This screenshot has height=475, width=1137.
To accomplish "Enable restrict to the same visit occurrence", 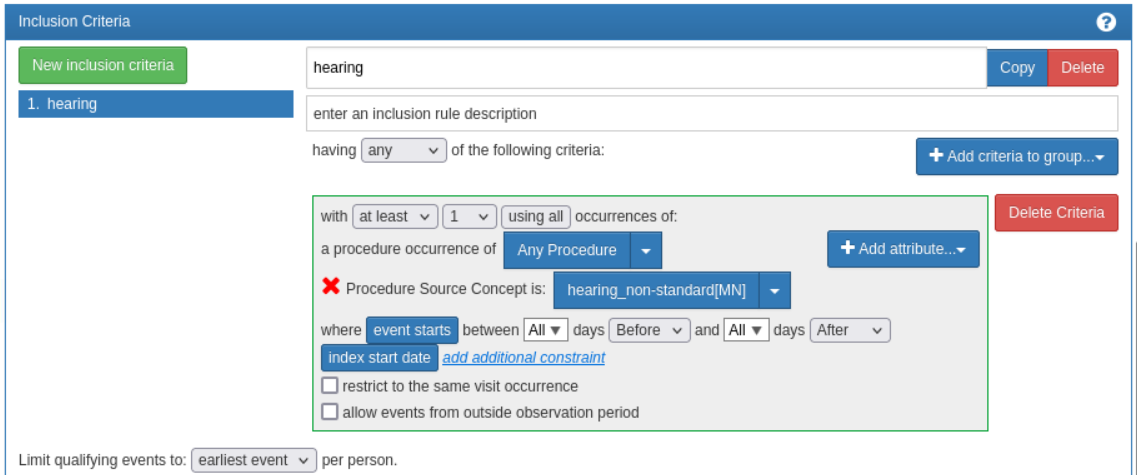I will pos(330,386).
